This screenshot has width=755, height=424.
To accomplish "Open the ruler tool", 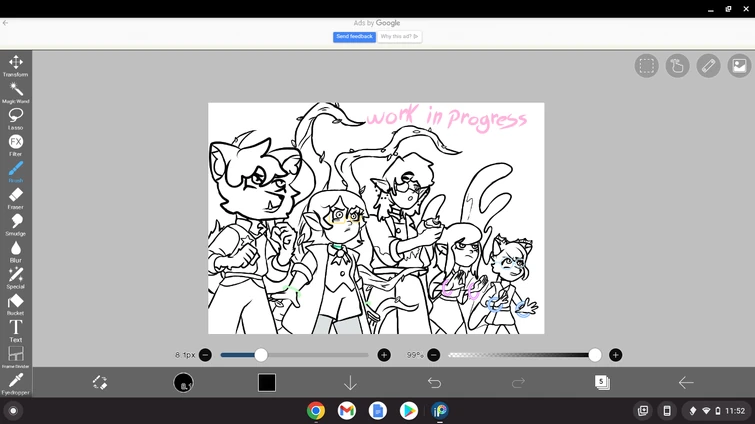I will (708, 65).
